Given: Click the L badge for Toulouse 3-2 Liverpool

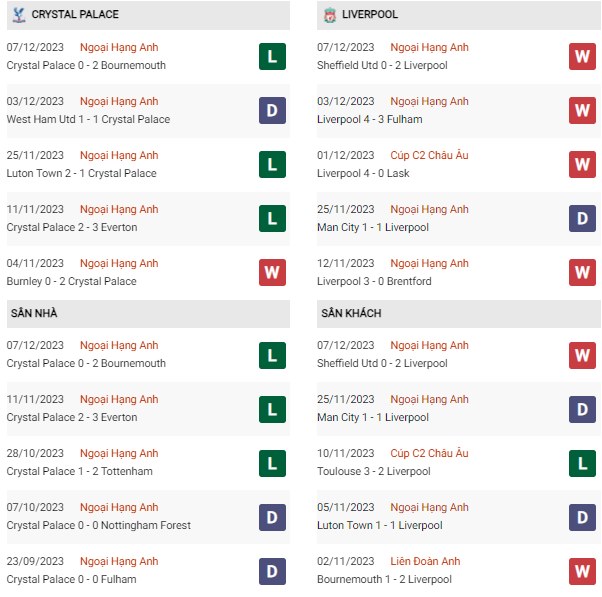Looking at the screenshot, I should click(582, 463).
